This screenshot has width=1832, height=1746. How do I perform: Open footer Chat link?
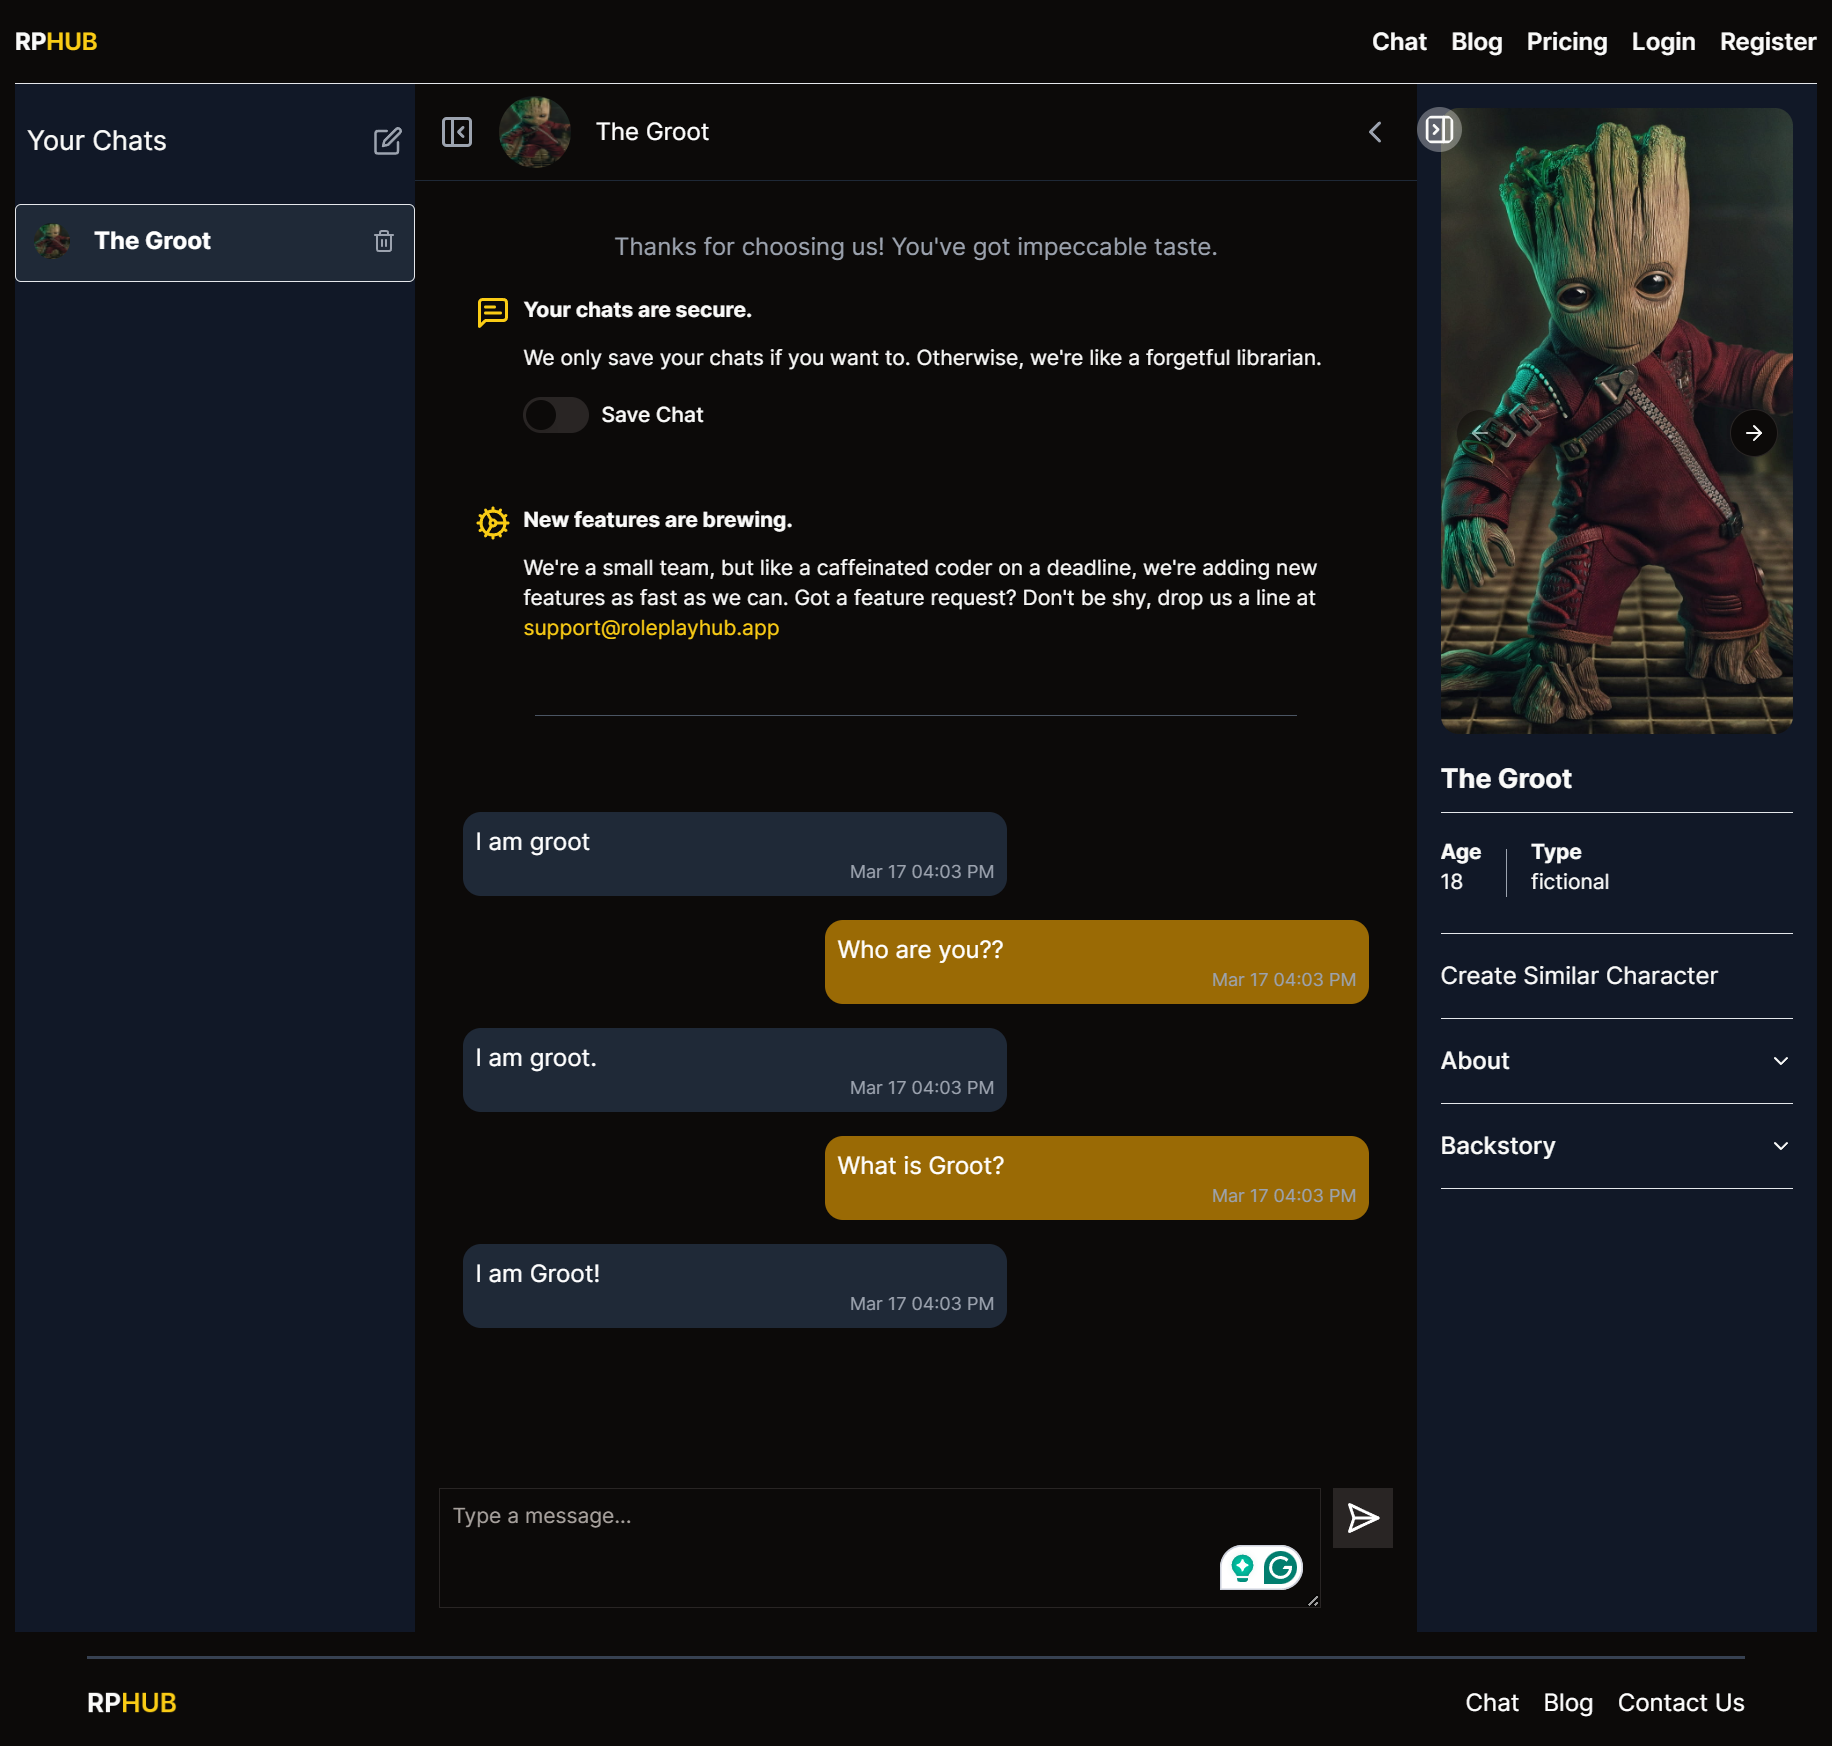point(1492,1703)
